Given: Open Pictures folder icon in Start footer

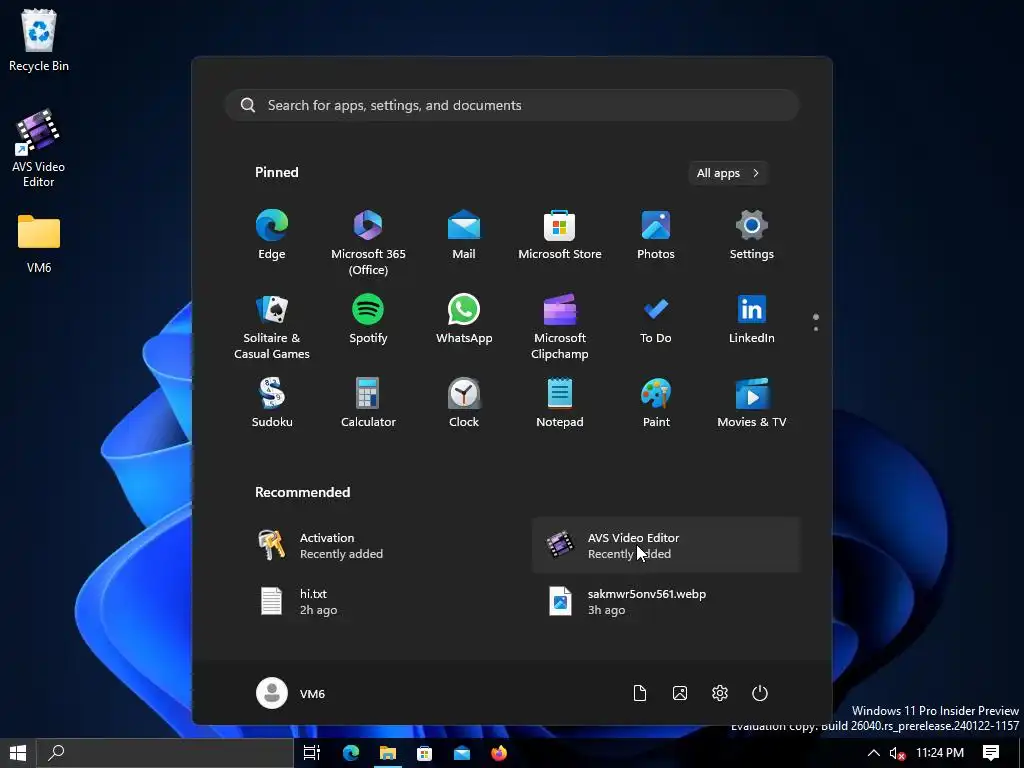Looking at the screenshot, I should coord(680,693).
